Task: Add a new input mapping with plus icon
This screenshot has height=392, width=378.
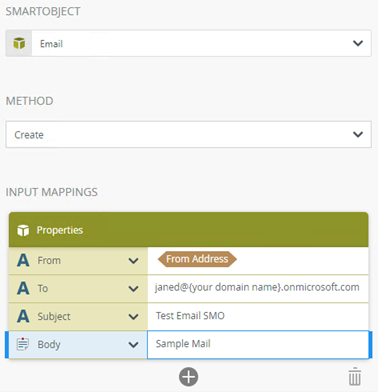Action: coord(189,377)
